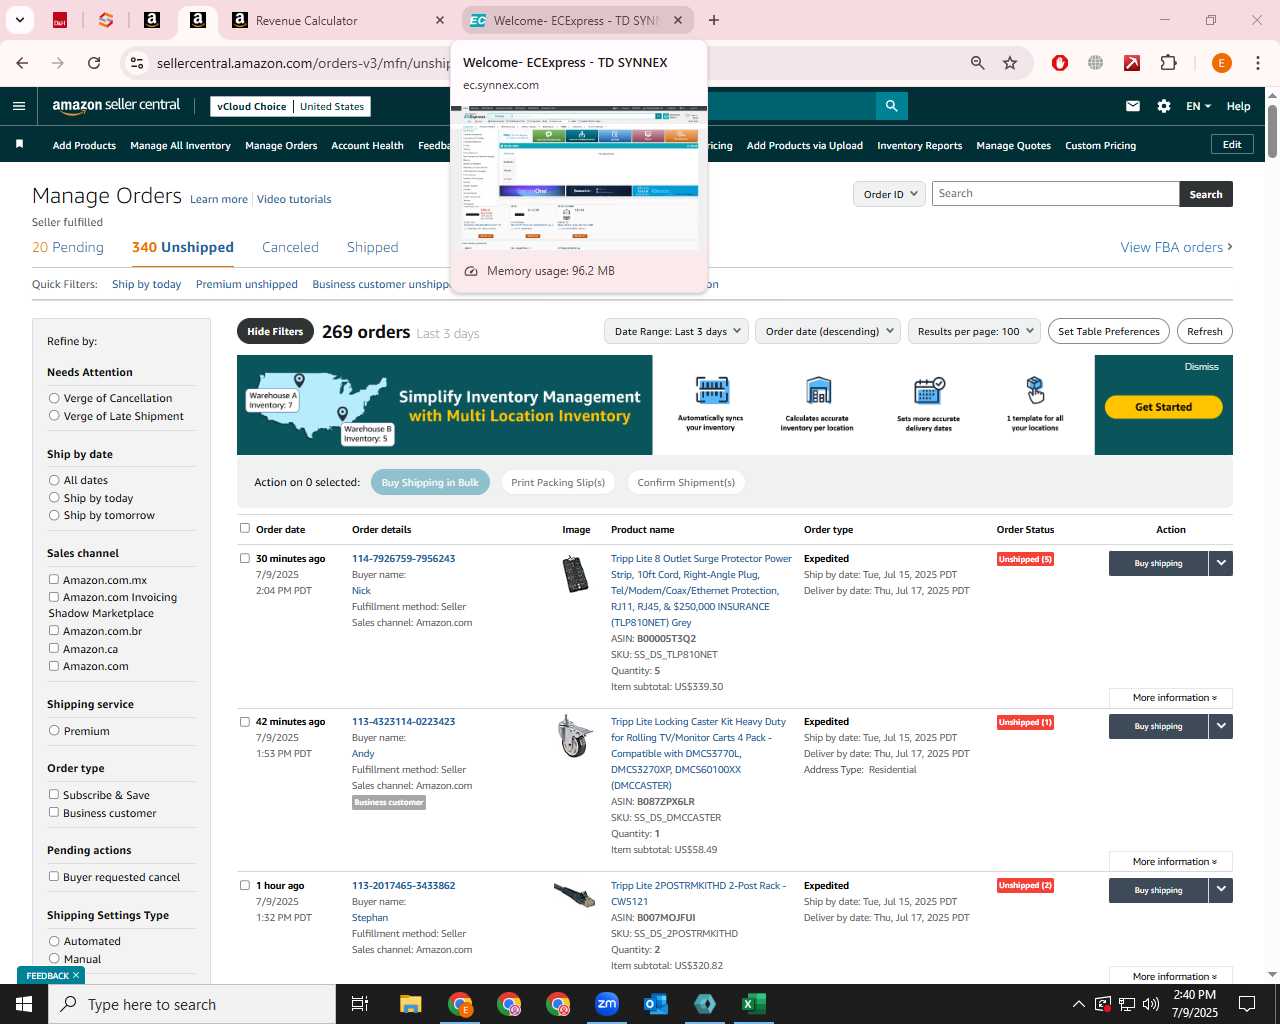Open the messages envelope icon
Viewport: 1280px width, 1024px height.
click(x=1133, y=106)
